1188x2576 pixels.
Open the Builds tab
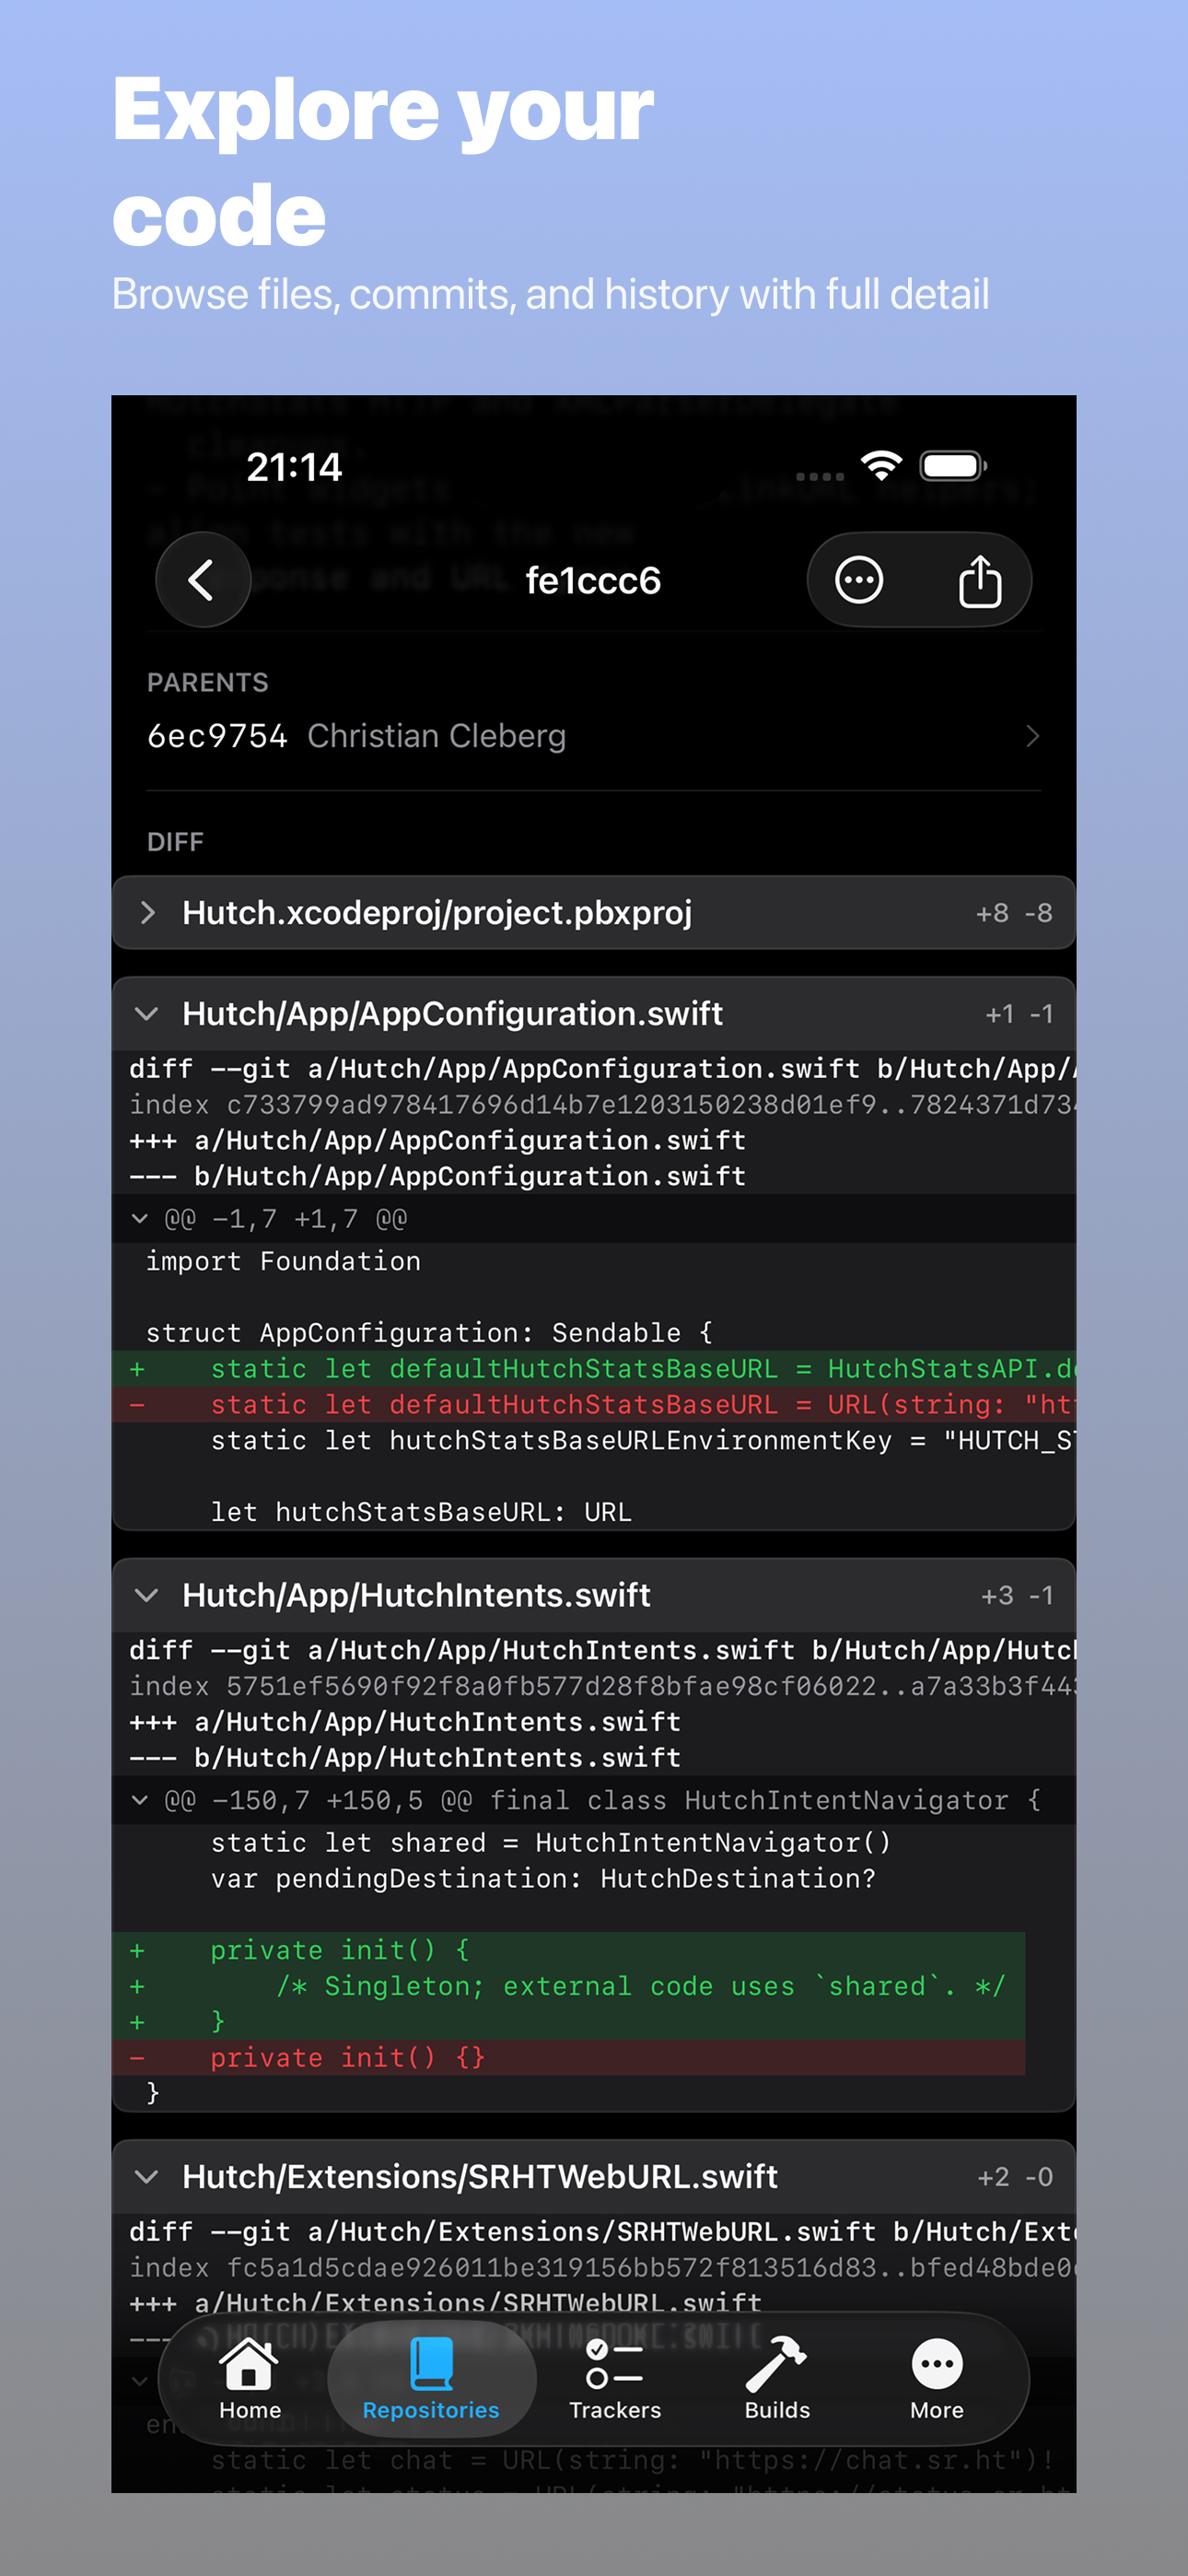(777, 2379)
